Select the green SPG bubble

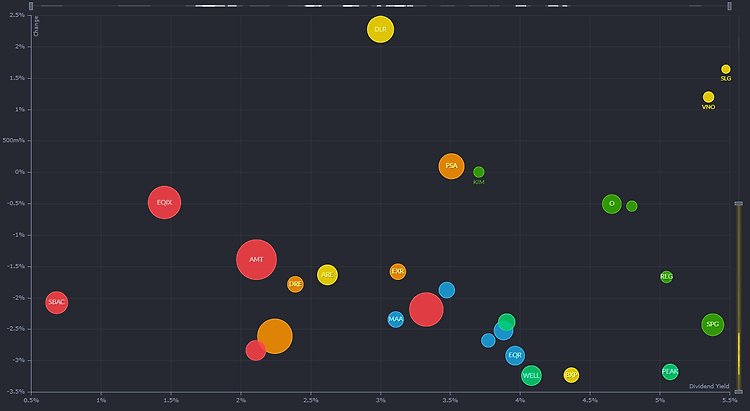click(713, 324)
